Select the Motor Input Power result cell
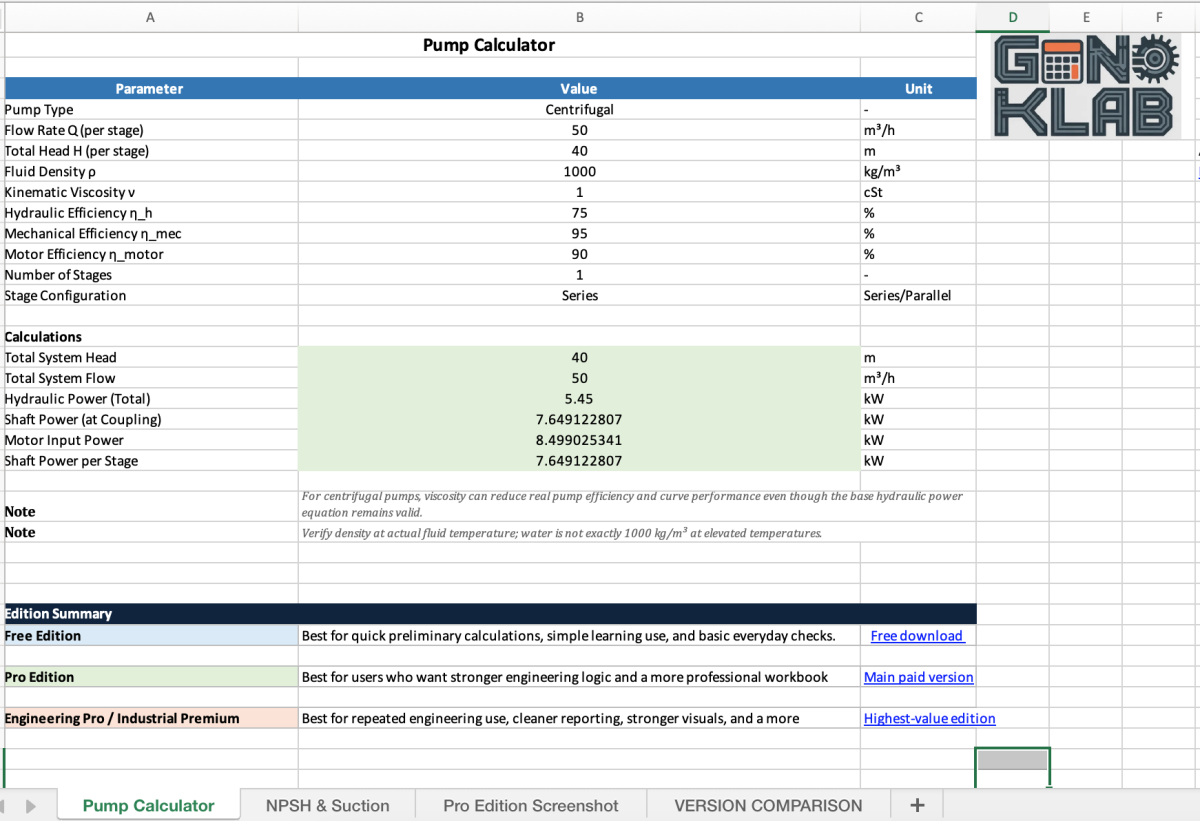This screenshot has width=1200, height=821. [x=579, y=440]
